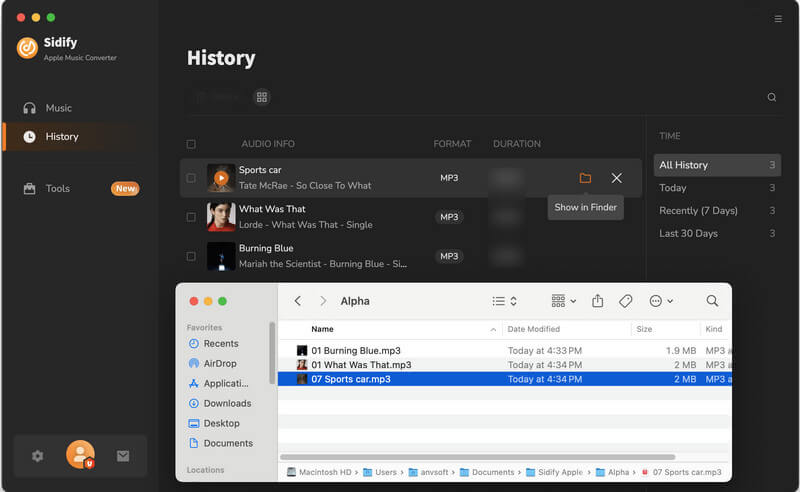Toggle sort direction arrow in Name column
This screenshot has height=492, width=800.
point(493,330)
